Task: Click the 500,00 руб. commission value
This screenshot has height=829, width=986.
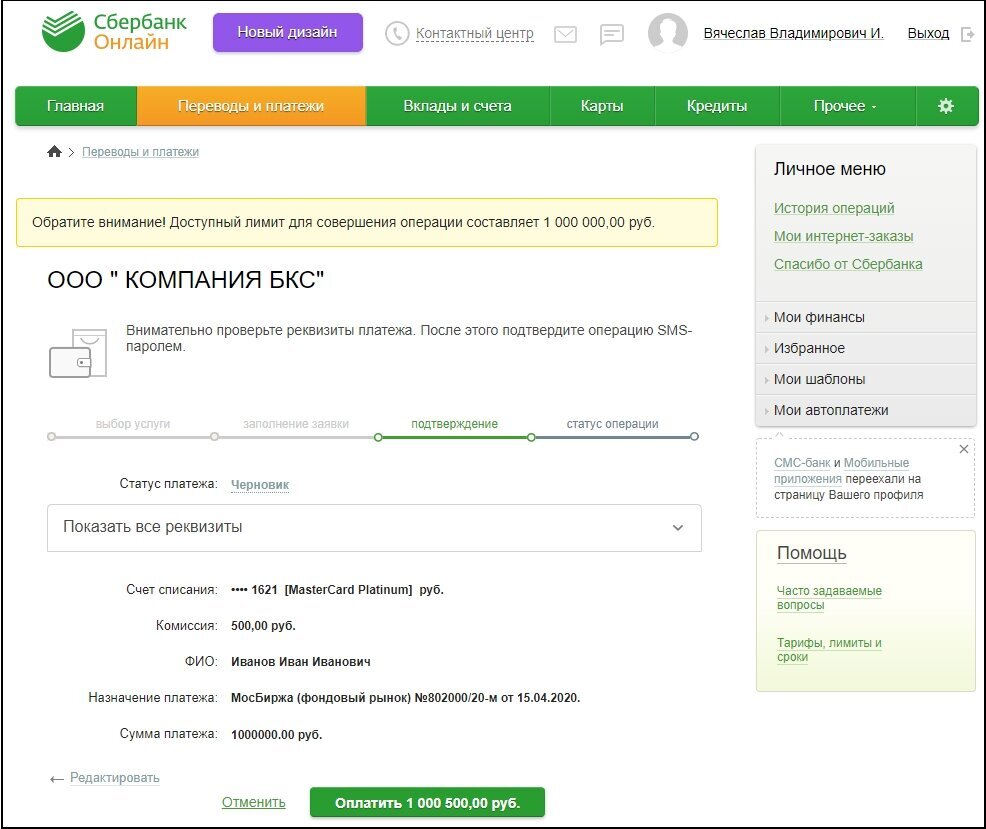Action: coord(263,626)
